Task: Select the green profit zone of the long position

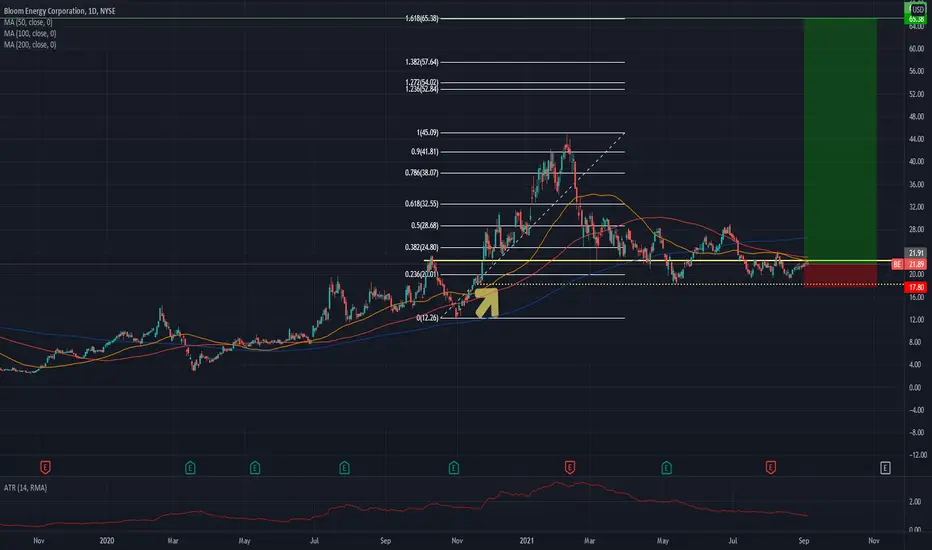Action: pos(840,139)
